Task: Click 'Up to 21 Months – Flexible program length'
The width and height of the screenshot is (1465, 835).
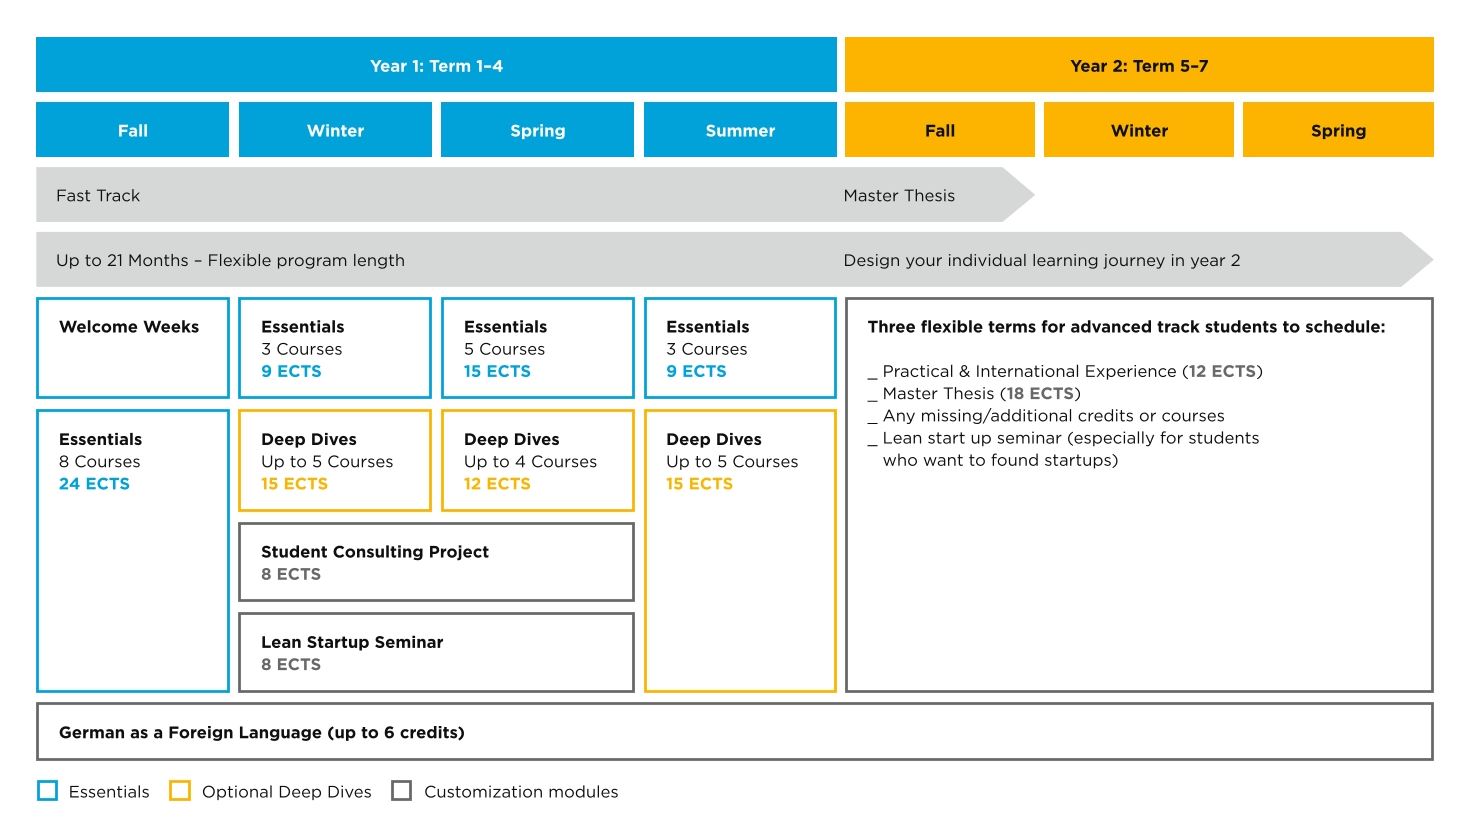Action: click(230, 260)
